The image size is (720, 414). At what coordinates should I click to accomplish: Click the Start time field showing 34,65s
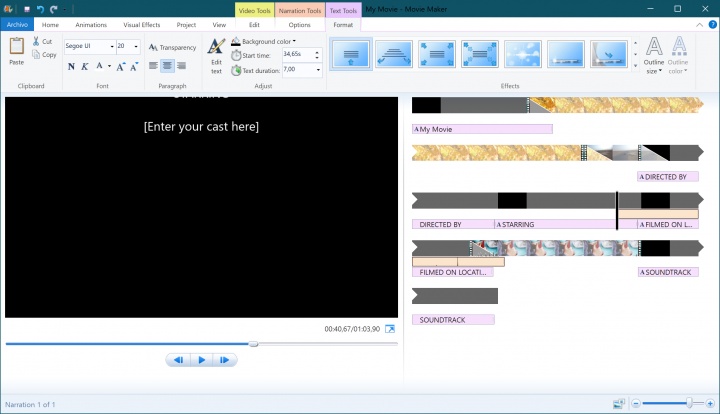[298, 55]
